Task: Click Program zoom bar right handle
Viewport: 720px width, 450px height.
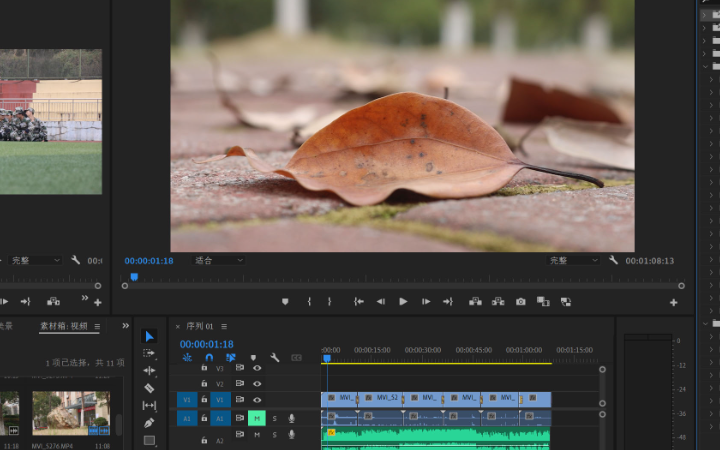Action: [x=681, y=286]
